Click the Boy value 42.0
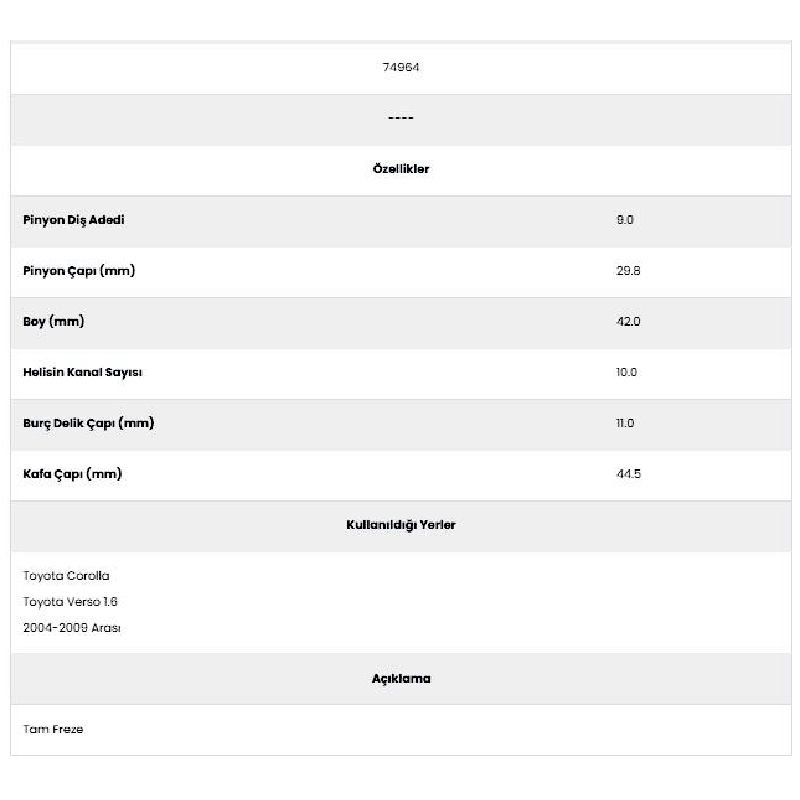Screen dimensions: 800x800 pyautogui.click(x=628, y=321)
